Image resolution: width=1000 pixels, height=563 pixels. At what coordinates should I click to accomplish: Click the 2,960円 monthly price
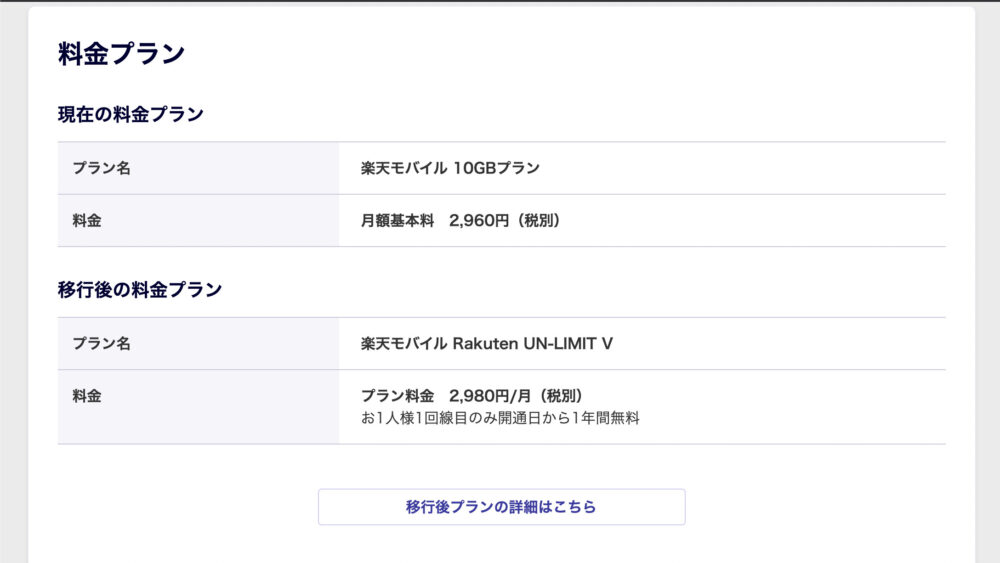tap(479, 221)
